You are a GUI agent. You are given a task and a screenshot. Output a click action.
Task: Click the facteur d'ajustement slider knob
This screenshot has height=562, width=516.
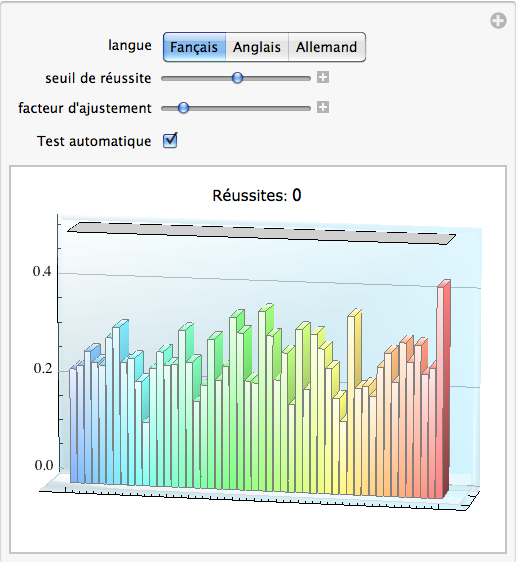[x=183, y=108]
